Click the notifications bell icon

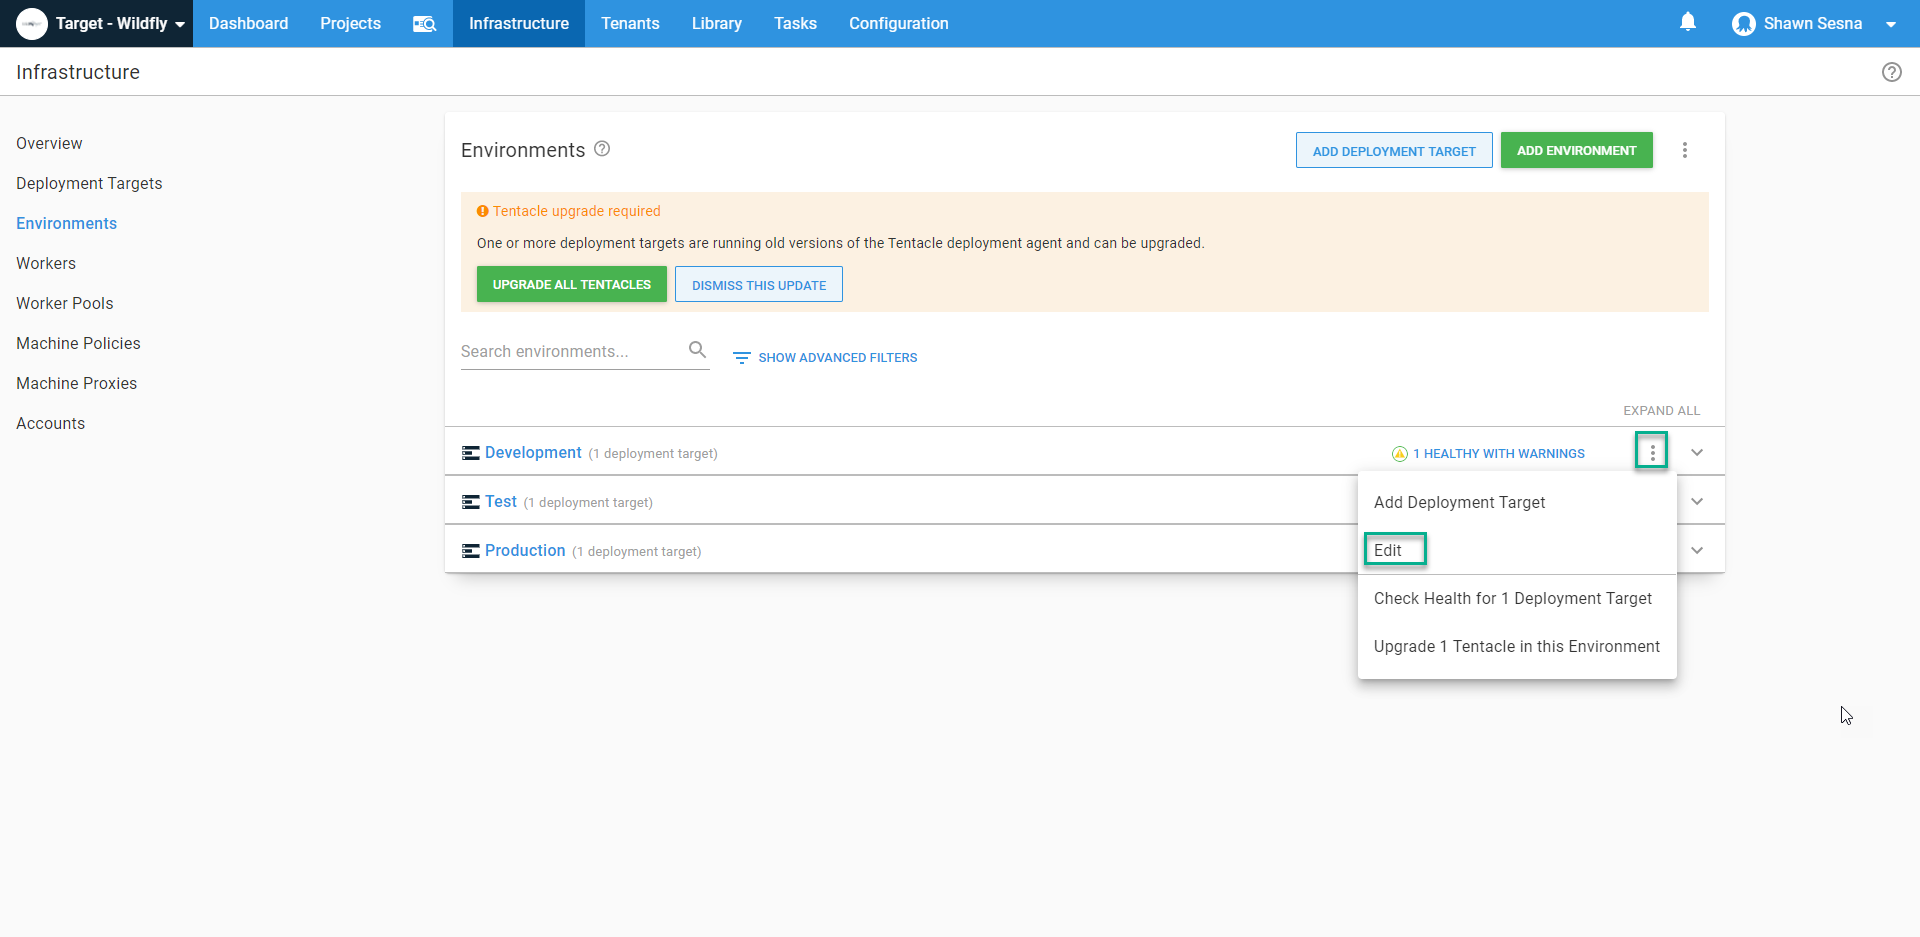click(1688, 22)
